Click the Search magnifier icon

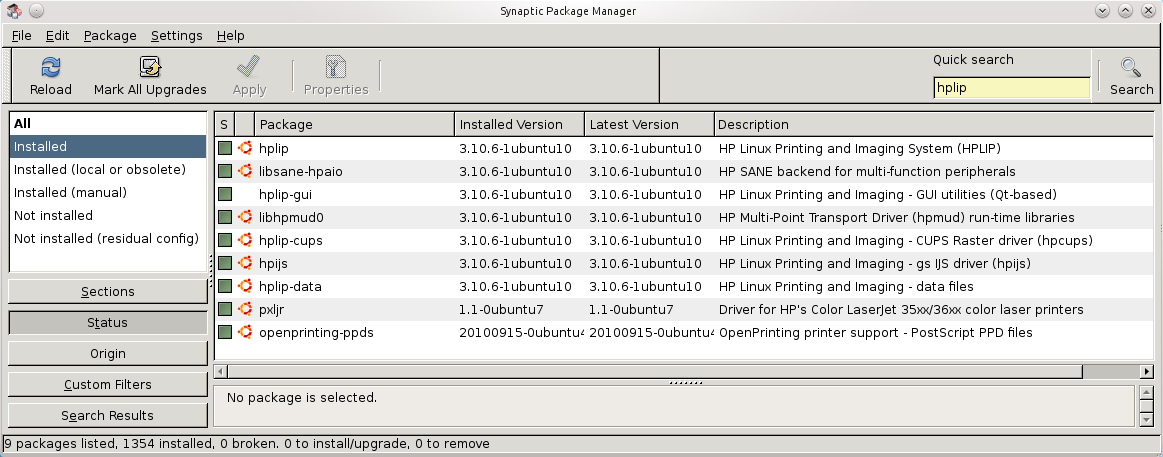[x=1131, y=68]
